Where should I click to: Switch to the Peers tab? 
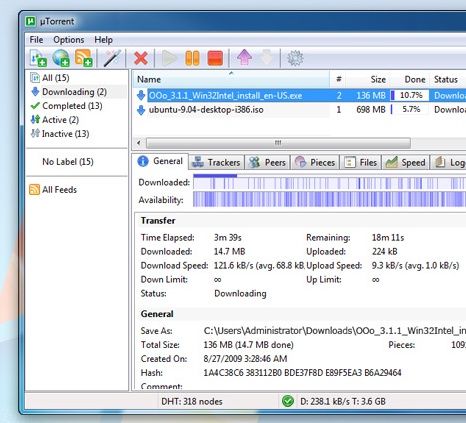click(268, 162)
